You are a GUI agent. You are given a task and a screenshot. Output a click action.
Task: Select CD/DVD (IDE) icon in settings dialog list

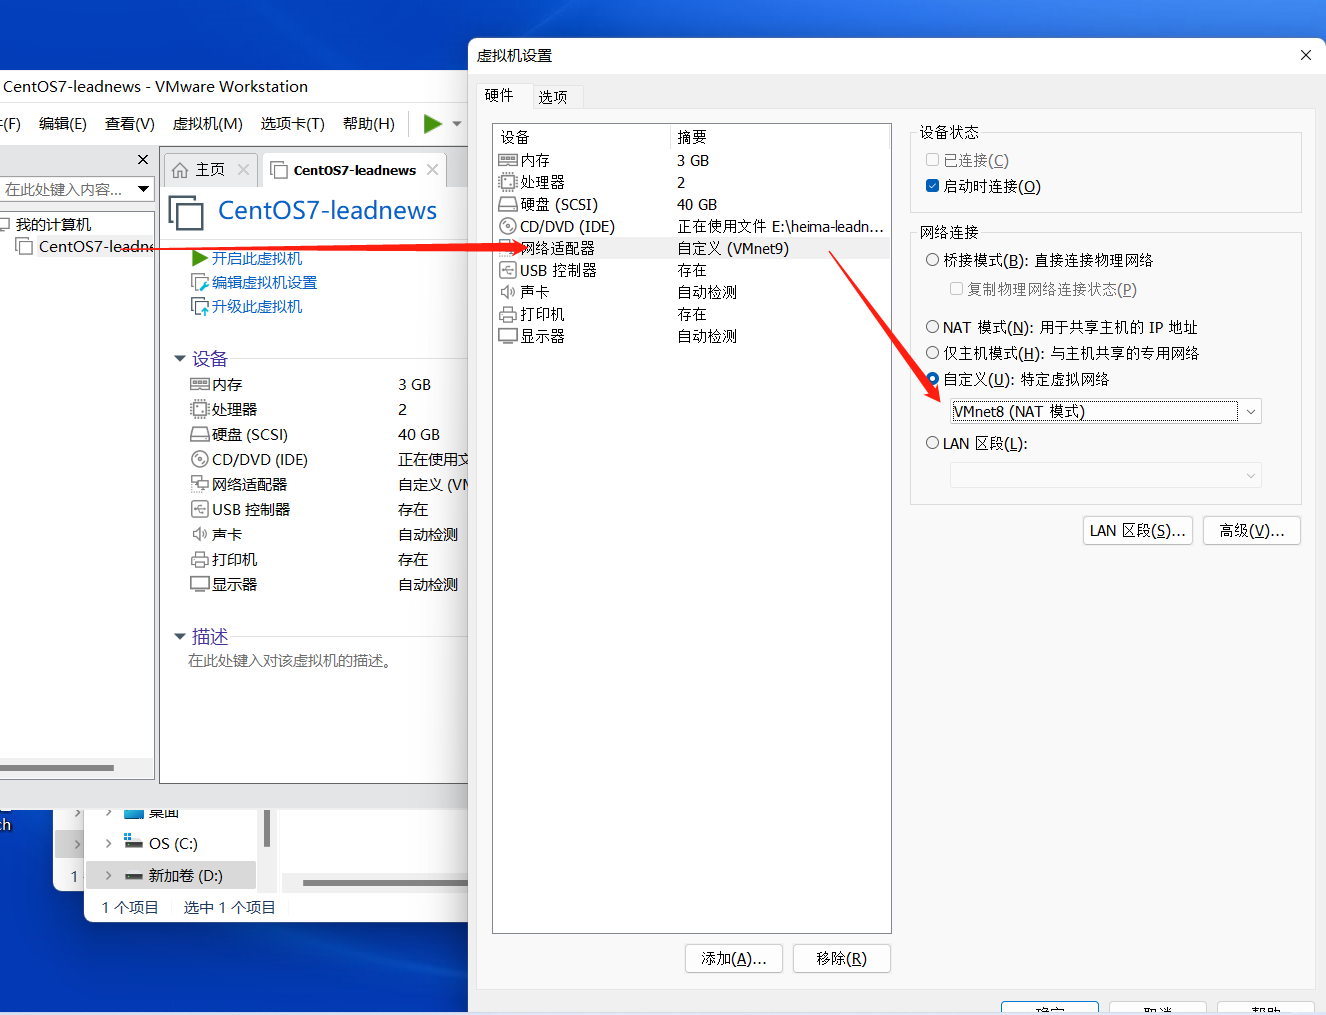tap(508, 226)
